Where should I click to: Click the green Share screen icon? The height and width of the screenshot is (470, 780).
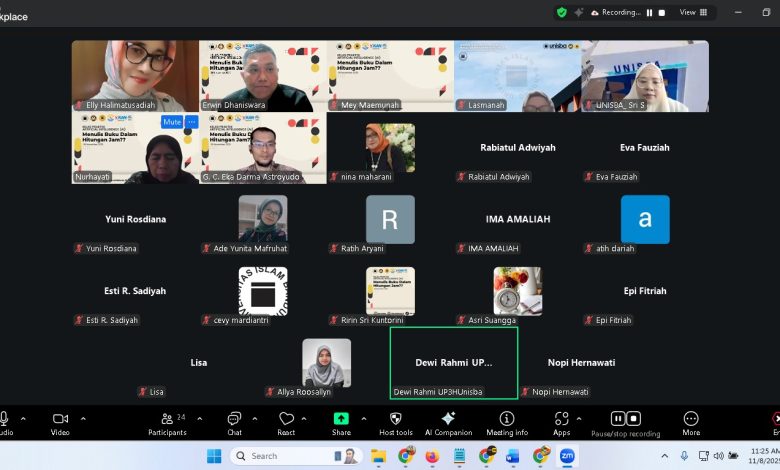click(341, 419)
